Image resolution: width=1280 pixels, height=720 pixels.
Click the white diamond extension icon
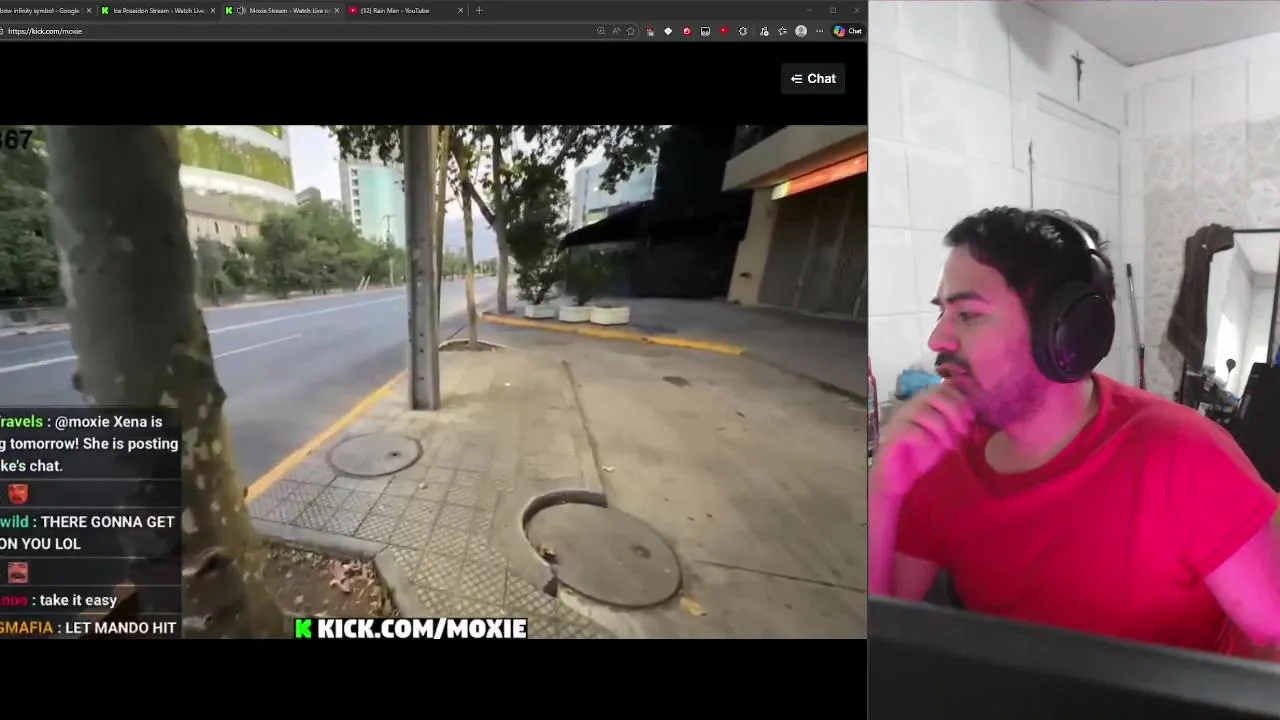(668, 31)
